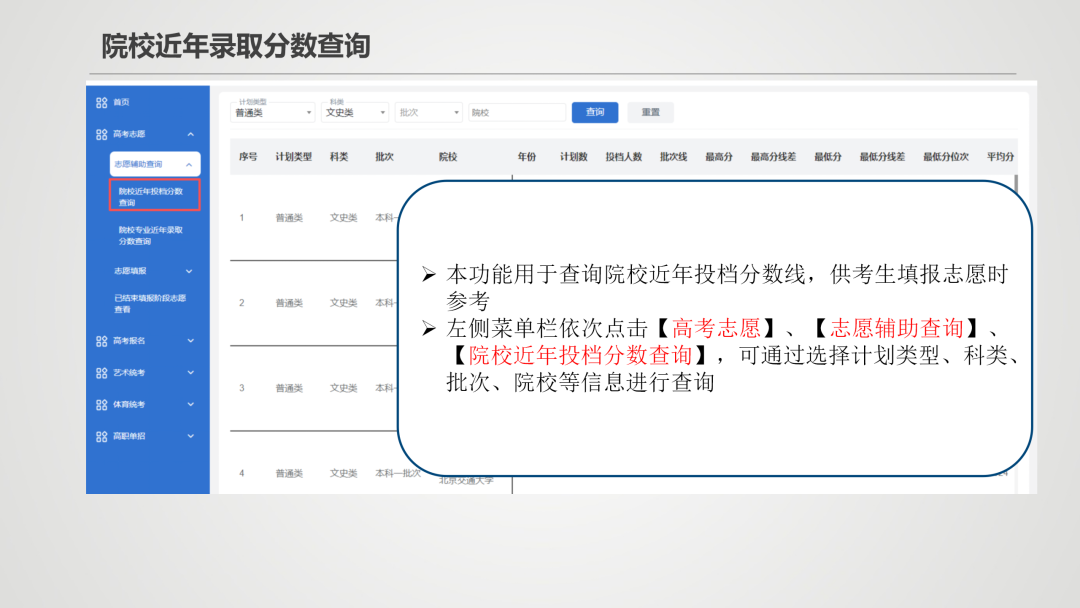The image size is (1080, 608).
Task: Collapse the 高考志愿 menu chevron
Action: pyautogui.click(x=191, y=134)
